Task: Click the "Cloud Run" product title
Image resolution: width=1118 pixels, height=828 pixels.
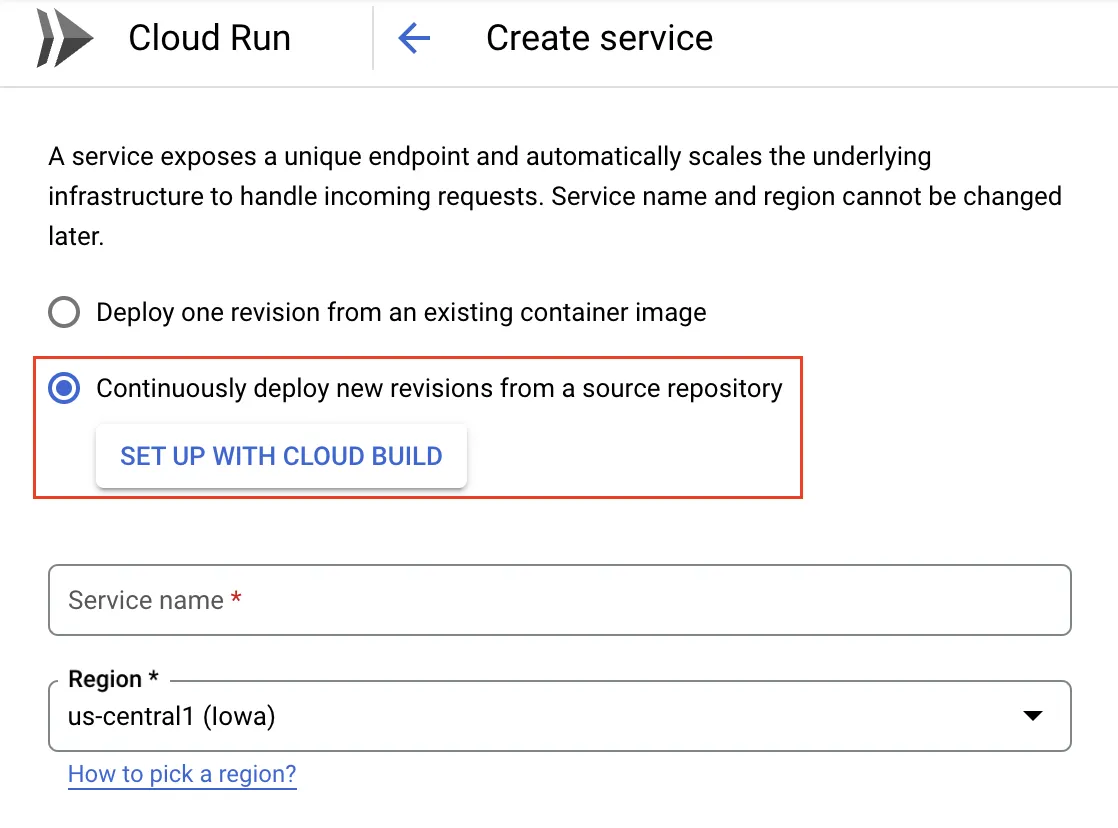Action: 209,39
